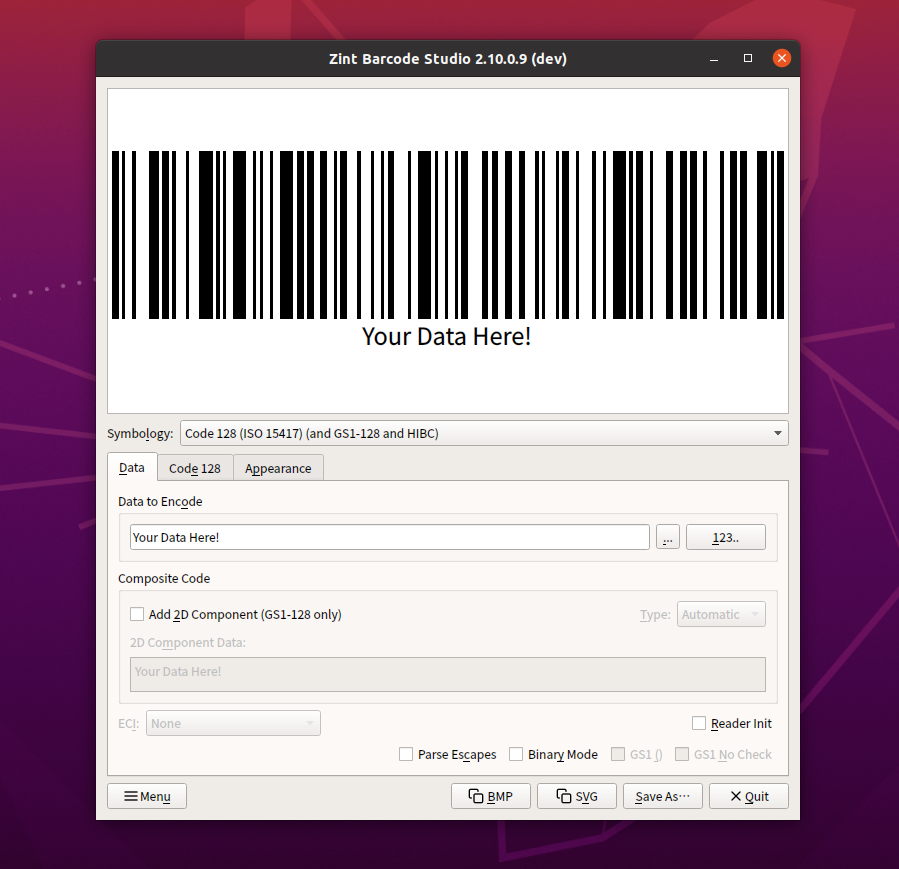This screenshot has width=899, height=869.
Task: Switch to the Code 128 tab
Action: (194, 467)
